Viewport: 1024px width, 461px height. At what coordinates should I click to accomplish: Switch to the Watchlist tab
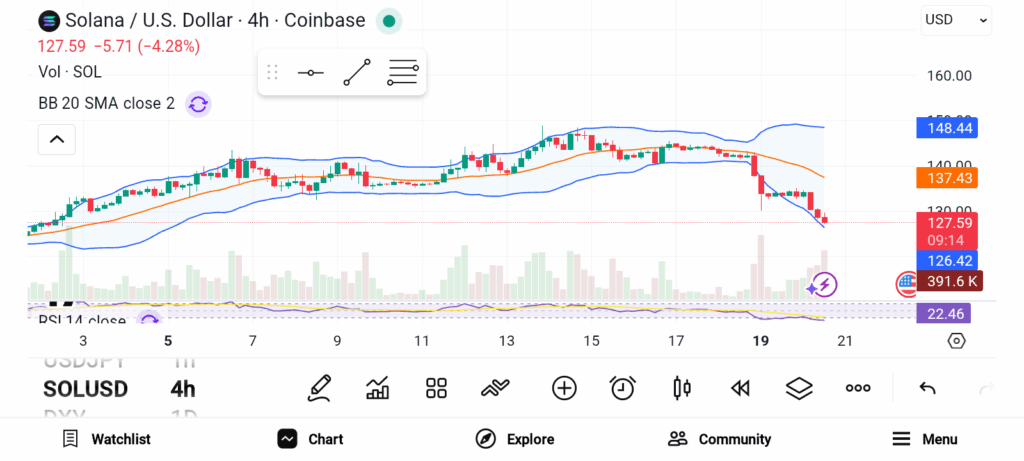pyautogui.click(x=106, y=439)
